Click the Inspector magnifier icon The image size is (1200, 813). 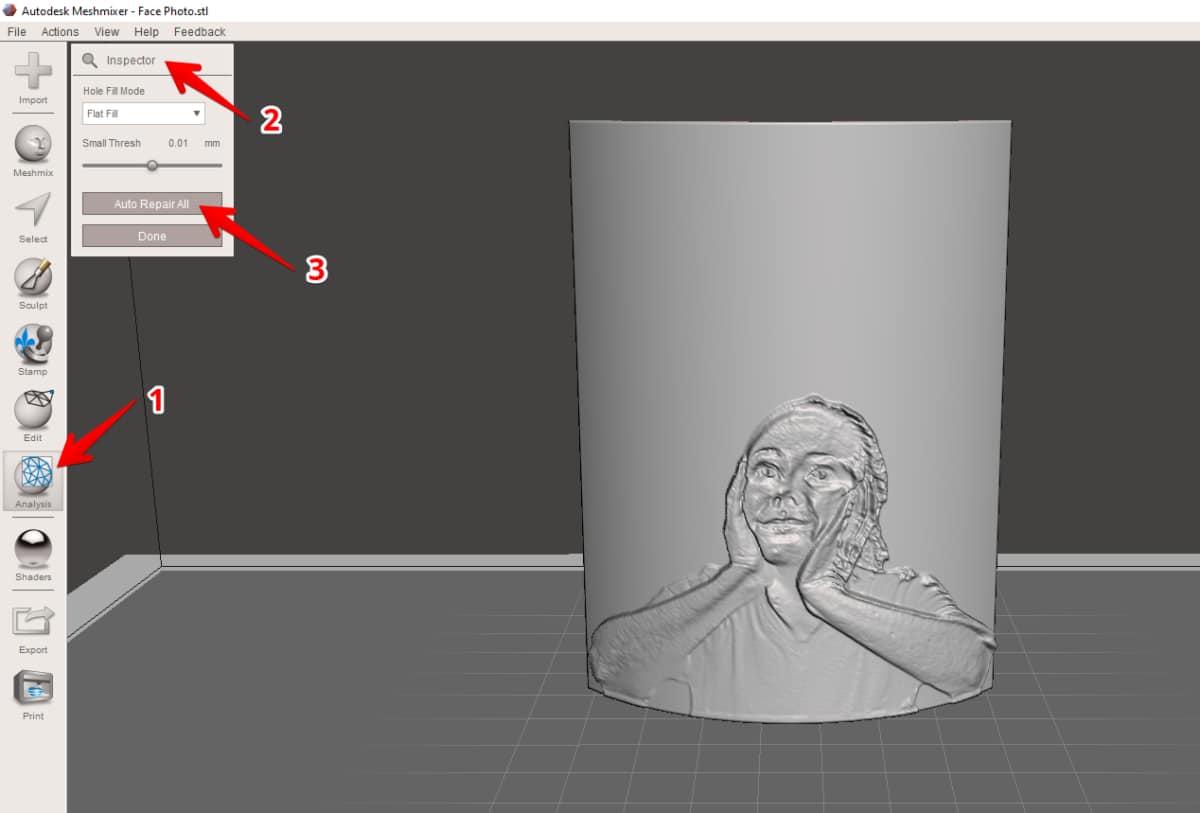90,61
